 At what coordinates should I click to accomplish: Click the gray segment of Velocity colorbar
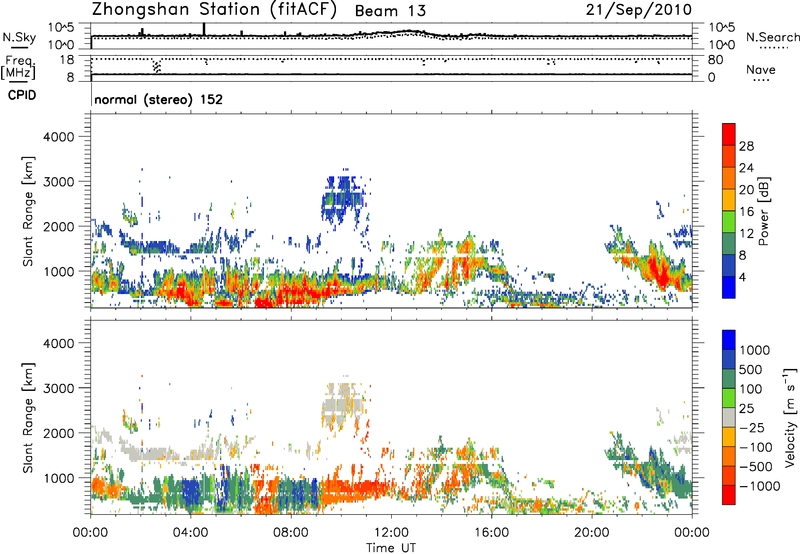coord(729,417)
